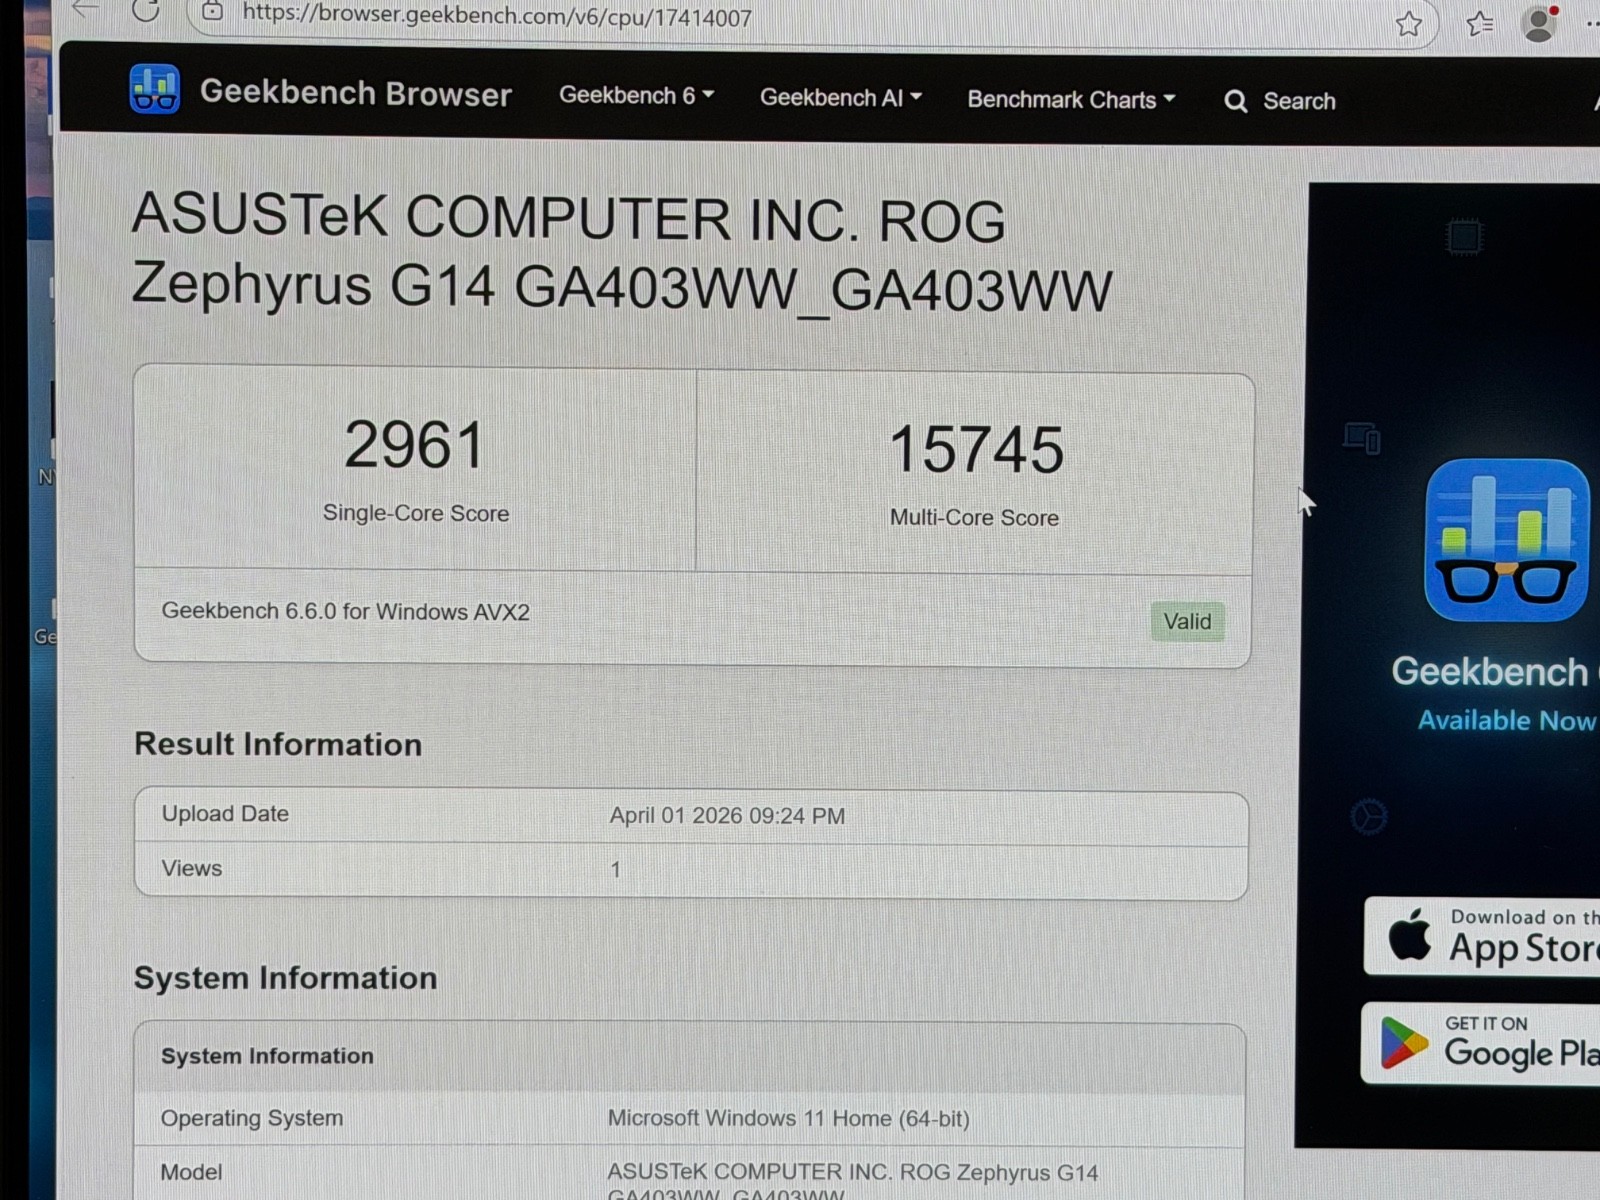Download on the App Store button
Screen dimensions: 1600x1200
click(1483, 936)
